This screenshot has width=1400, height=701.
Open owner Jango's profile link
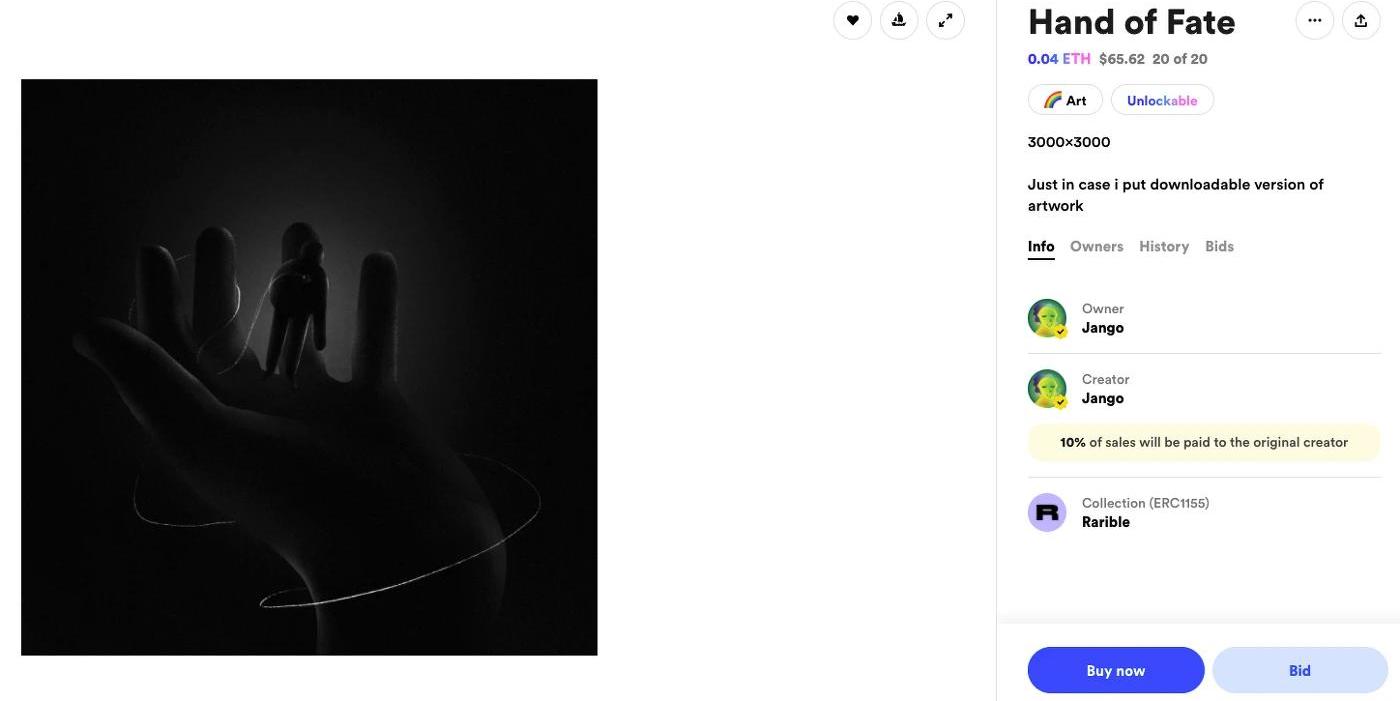point(1103,328)
